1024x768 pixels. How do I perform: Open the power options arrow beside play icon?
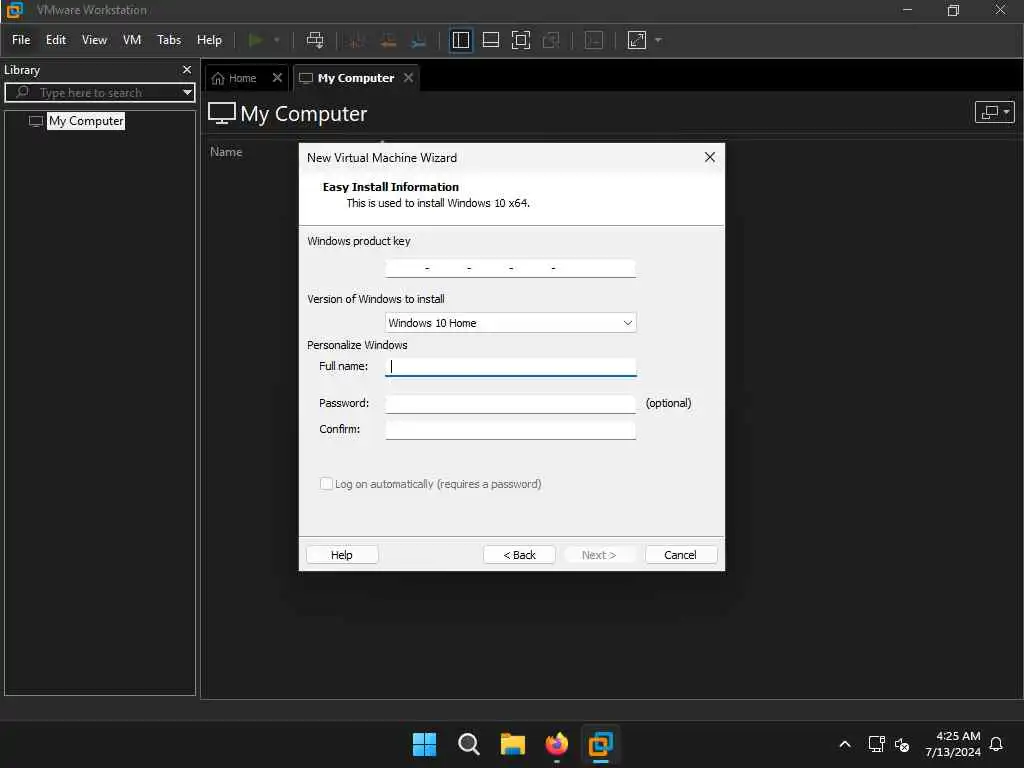point(276,40)
